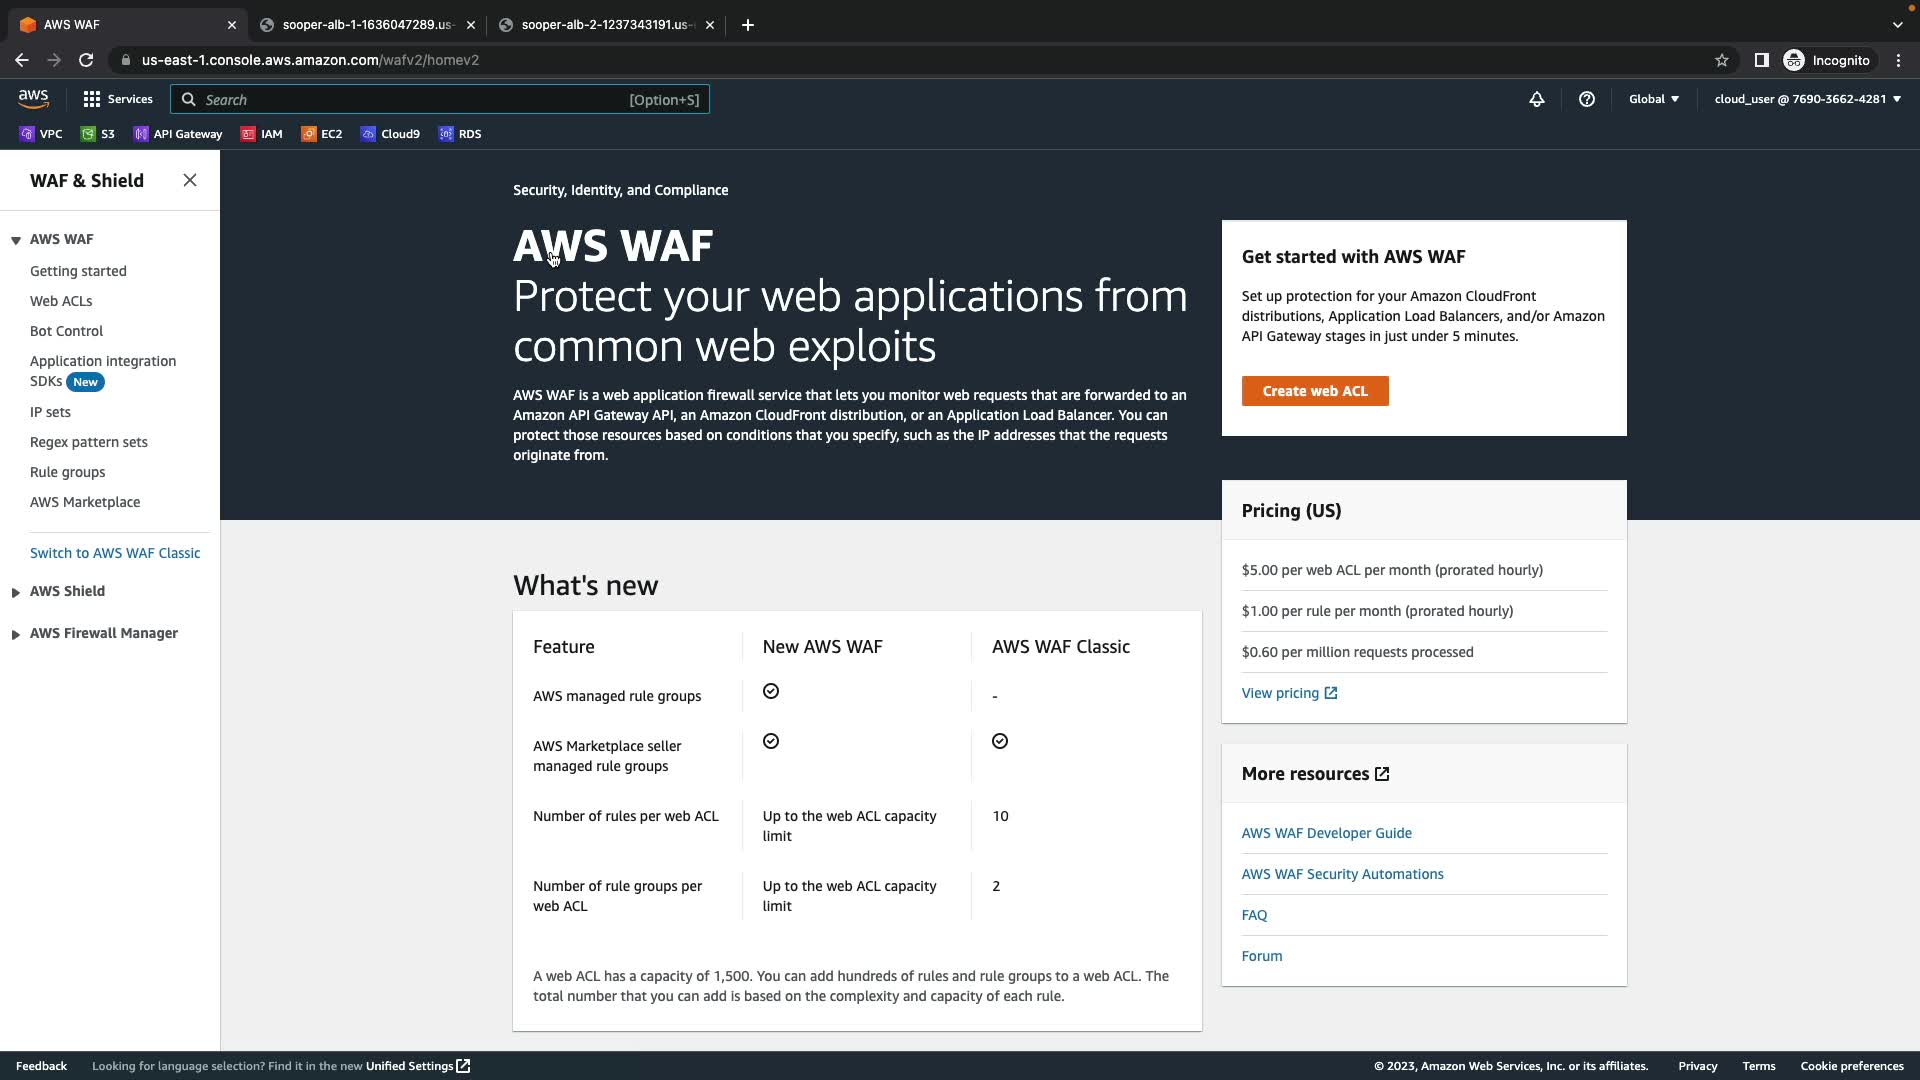
Task: Switch to the sooper-alb-1 browser tab
Action: (x=366, y=25)
